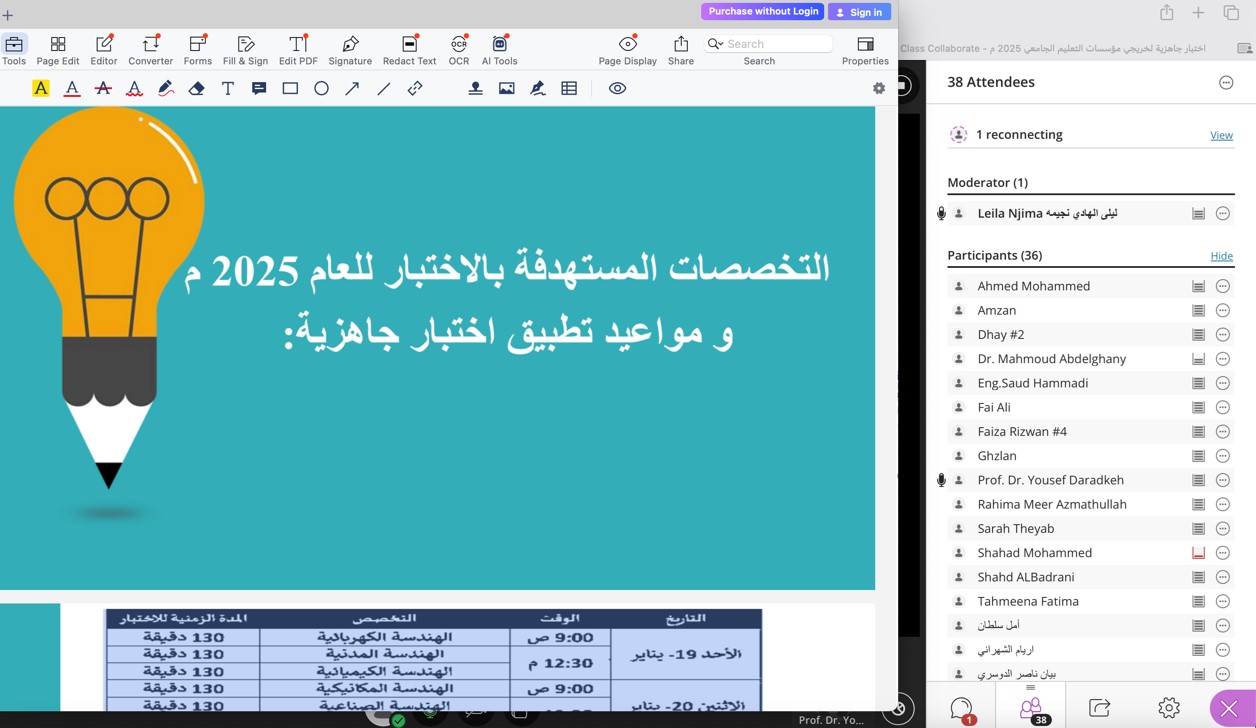
Task: Switch to the Chat tab
Action: coord(961,707)
